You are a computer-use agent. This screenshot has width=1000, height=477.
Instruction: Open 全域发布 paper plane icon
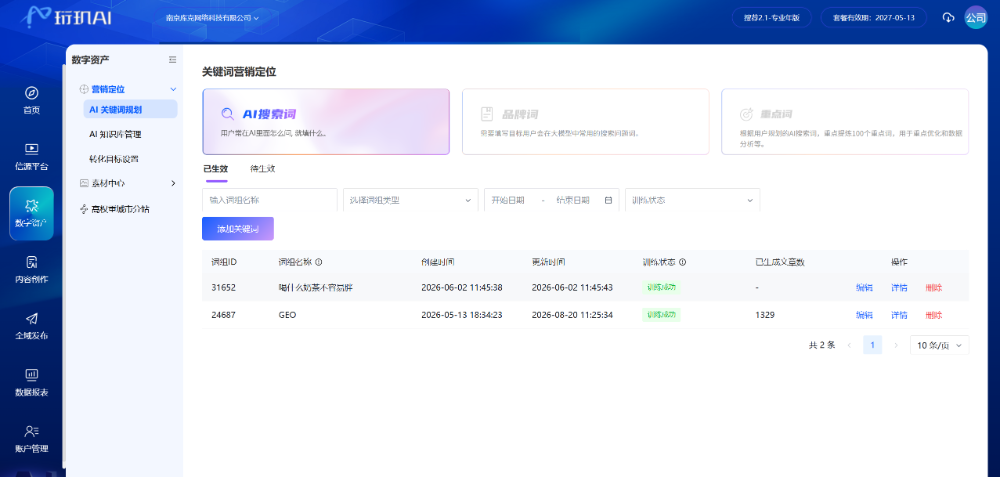point(31,318)
